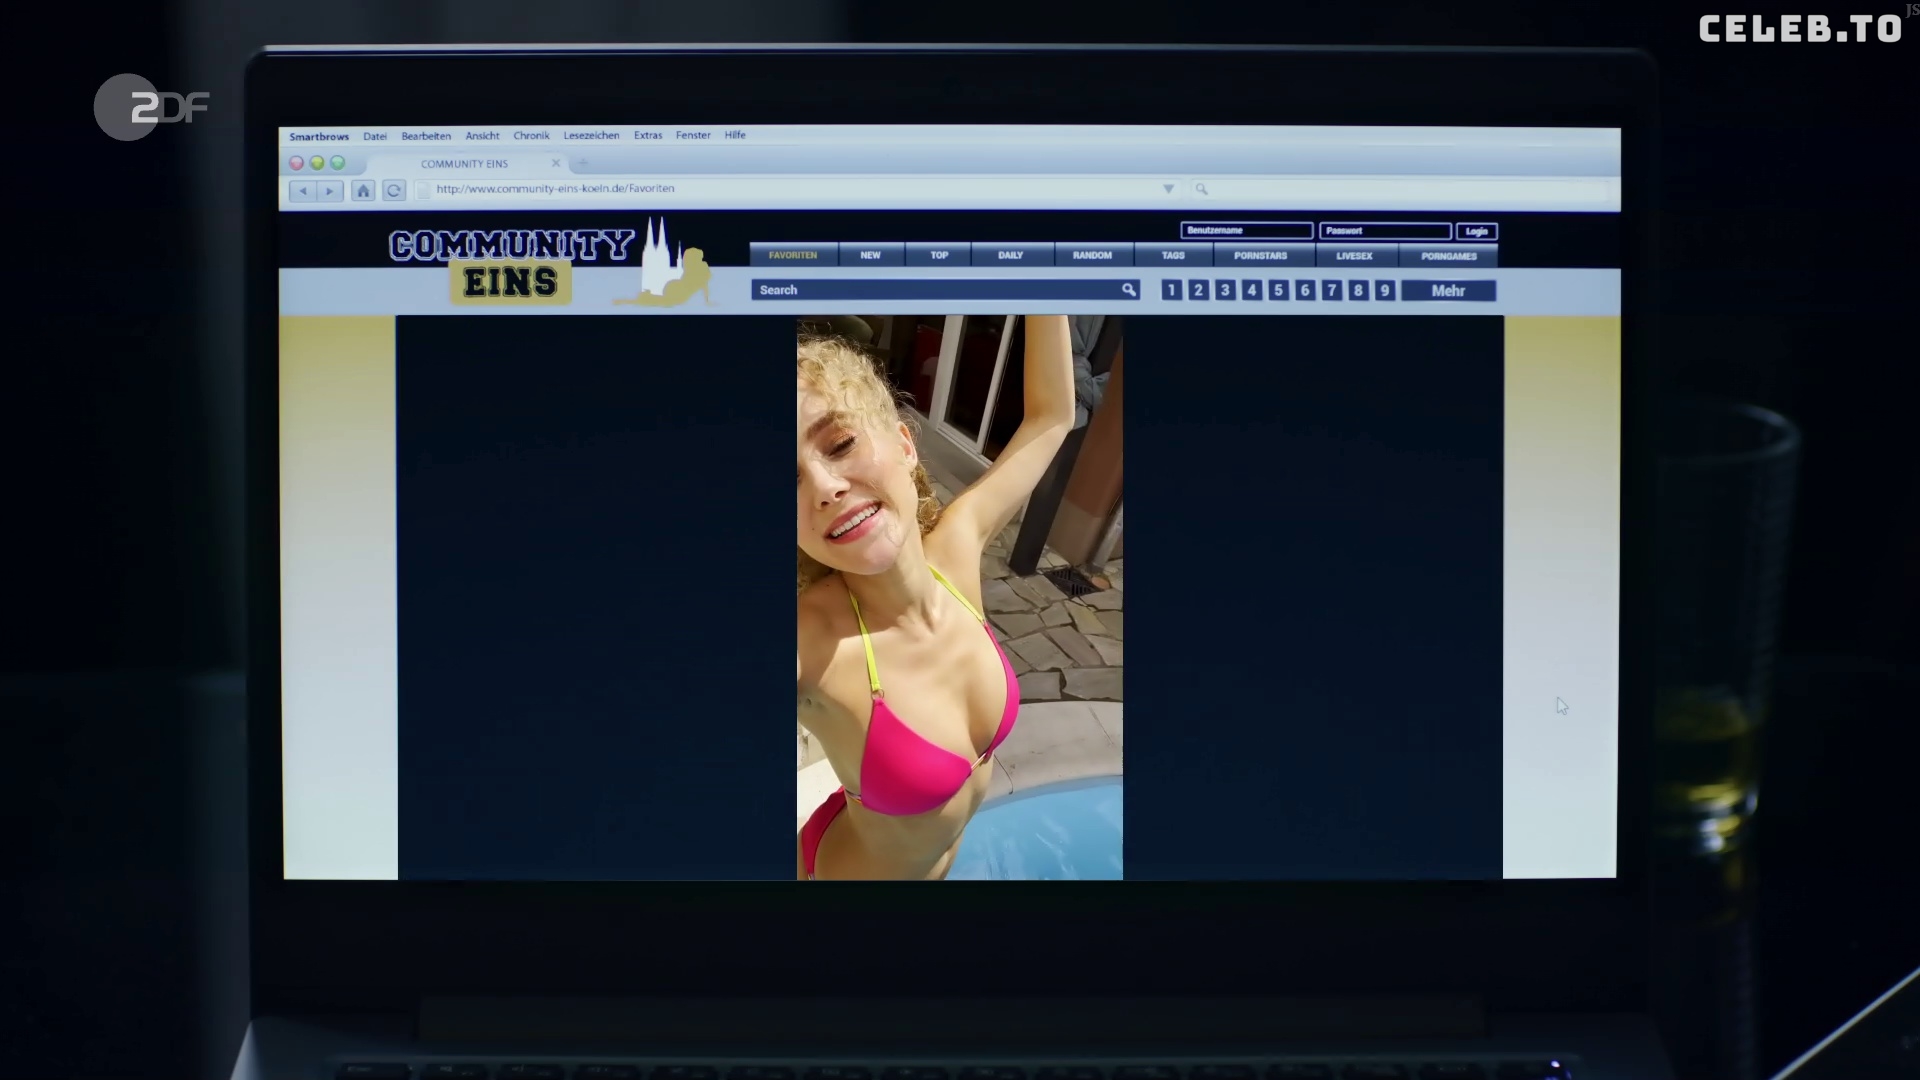Switch to the TAGS tab
This screenshot has width=1920, height=1080.
[x=1173, y=256]
